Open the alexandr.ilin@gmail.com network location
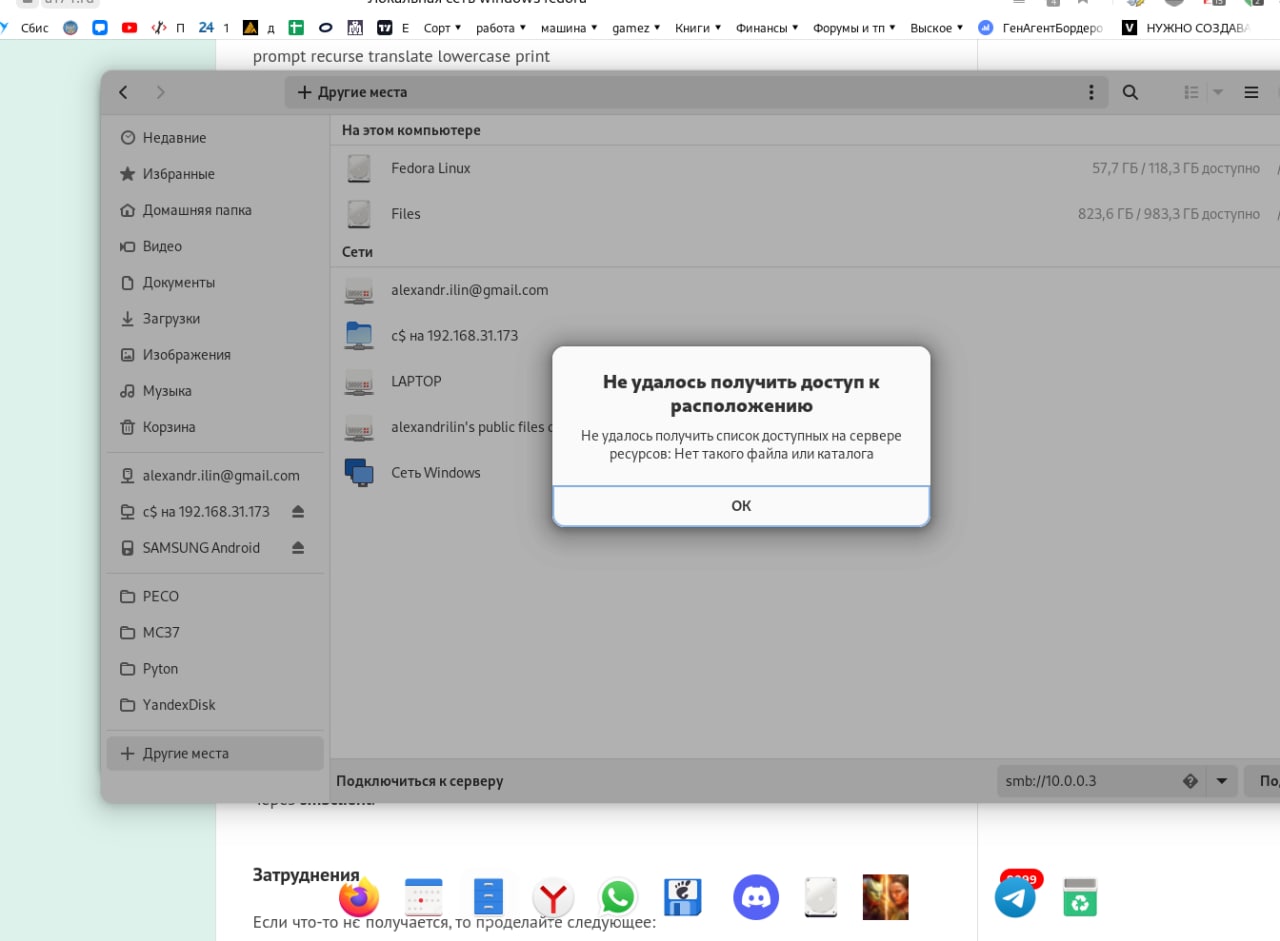This screenshot has width=1280, height=941. tap(805, 290)
